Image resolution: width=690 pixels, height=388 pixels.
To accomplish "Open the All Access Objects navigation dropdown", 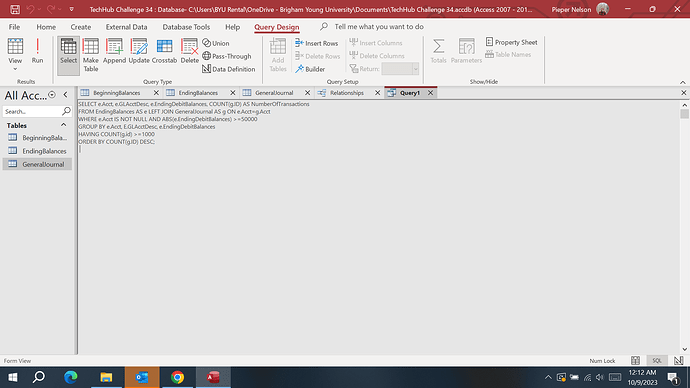I will tap(52, 95).
